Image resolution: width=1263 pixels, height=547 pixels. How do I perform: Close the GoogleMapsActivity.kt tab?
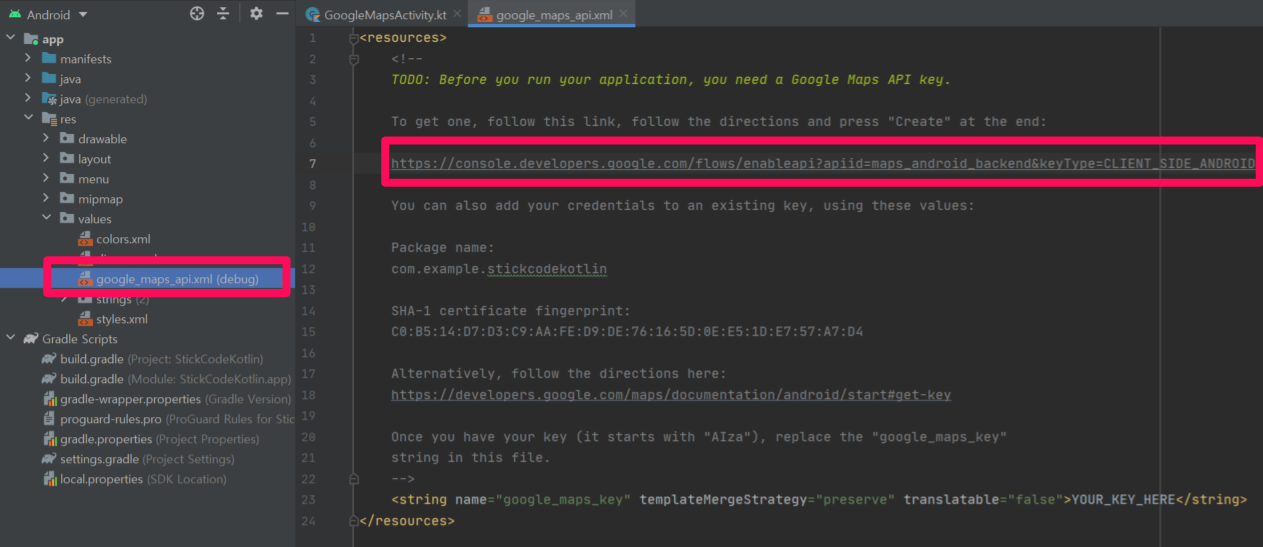[x=457, y=14]
